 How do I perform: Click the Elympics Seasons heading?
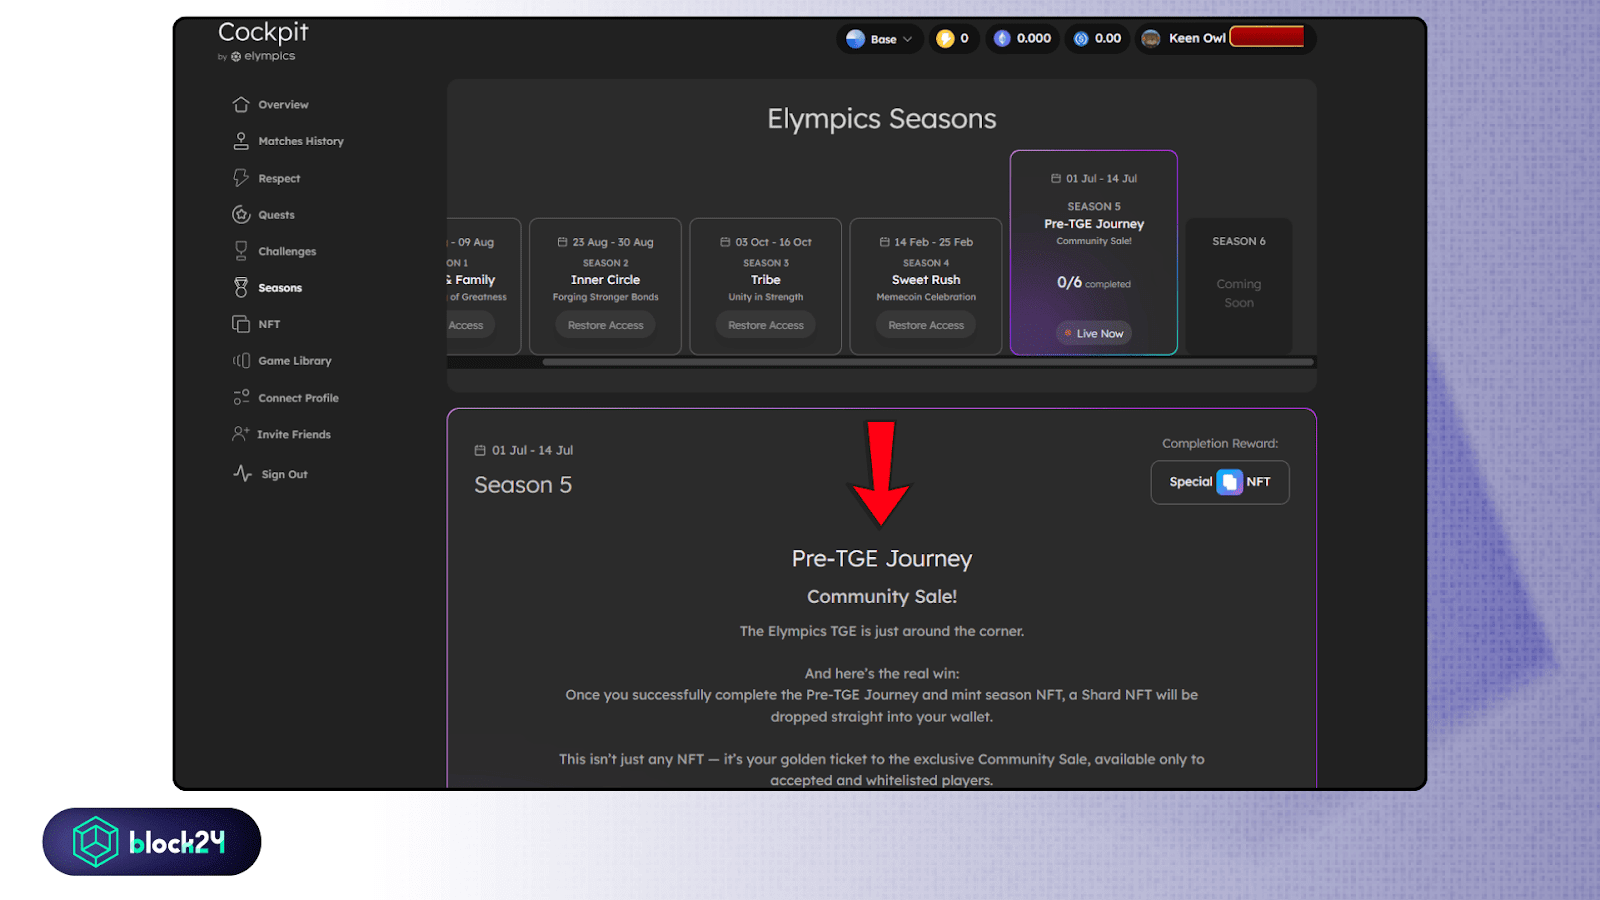coord(882,119)
